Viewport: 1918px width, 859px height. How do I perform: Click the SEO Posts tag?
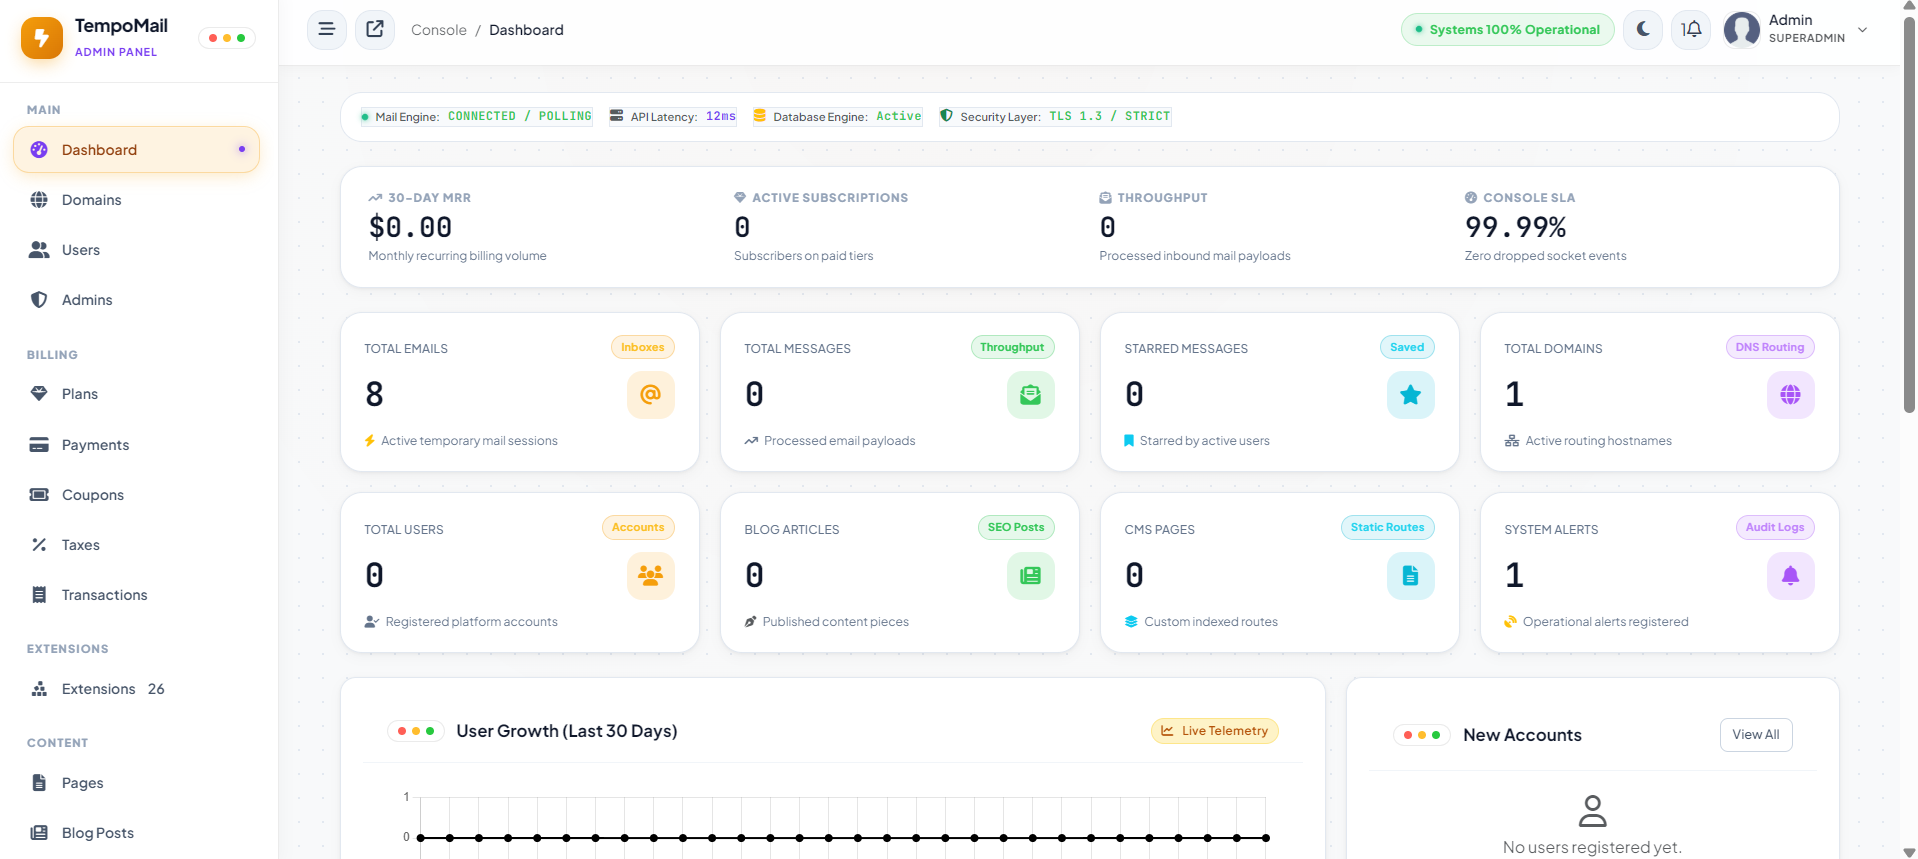[1016, 527]
